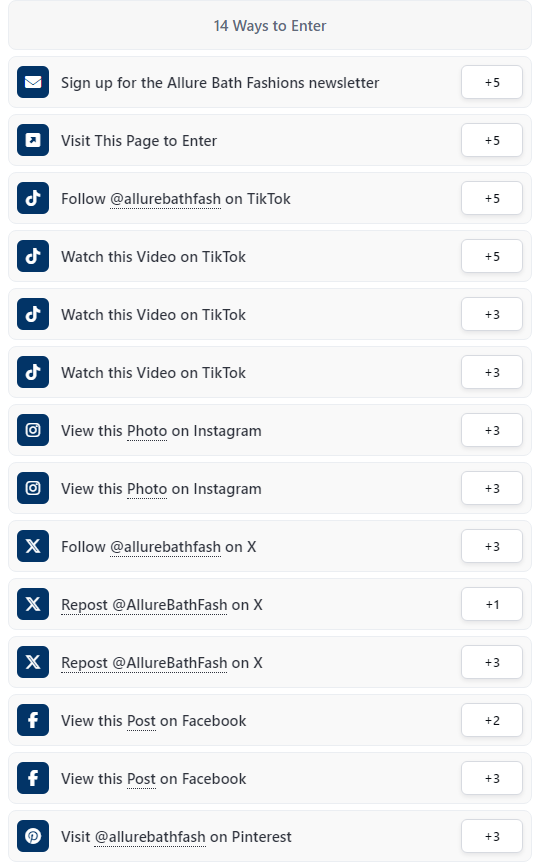The width and height of the screenshot is (540, 868).
Task: Open the Sign up for Allure Bath Fashions newsletter entry
Action: tap(270, 82)
